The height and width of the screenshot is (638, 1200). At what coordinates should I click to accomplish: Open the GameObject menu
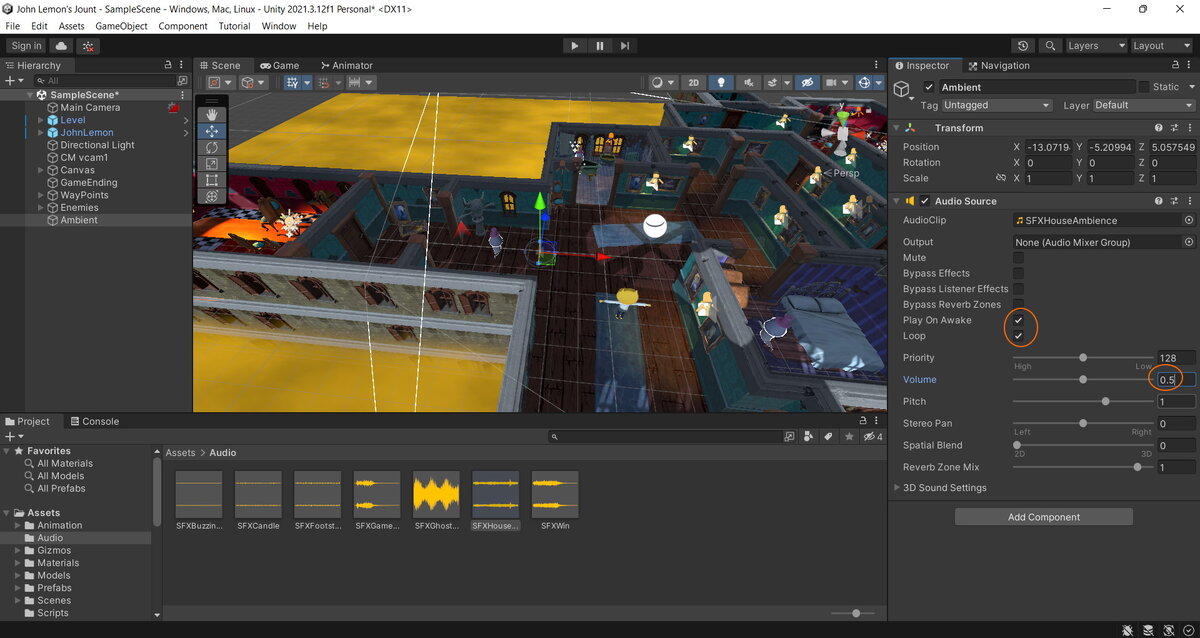click(121, 26)
